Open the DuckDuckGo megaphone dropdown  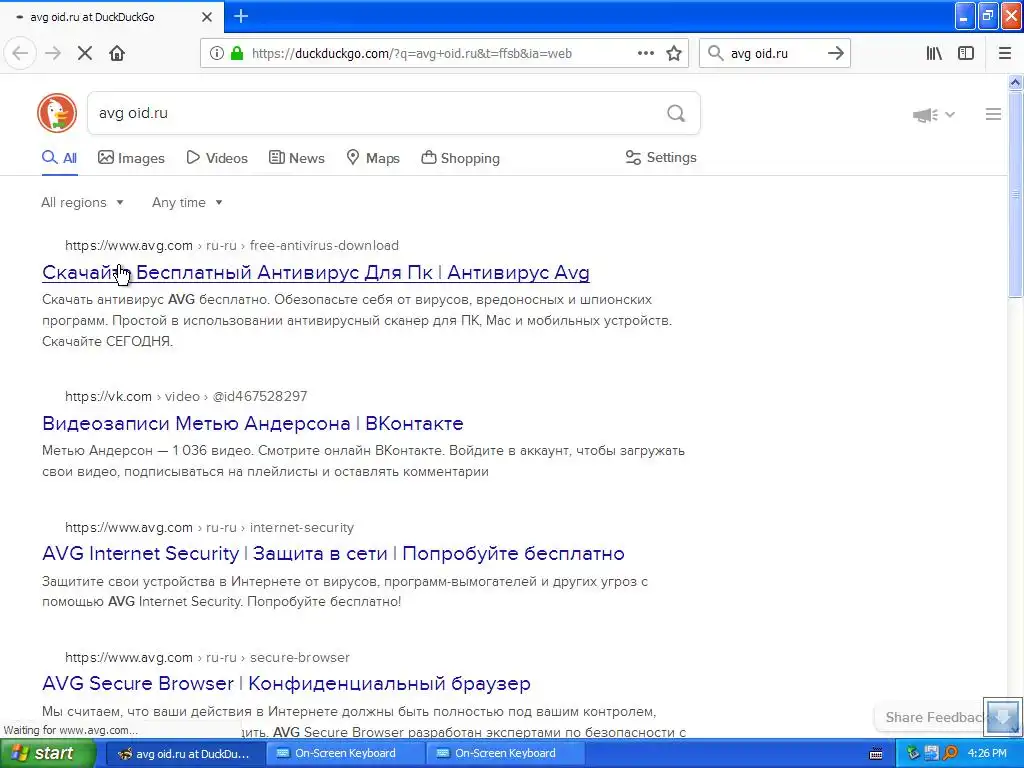(x=933, y=115)
